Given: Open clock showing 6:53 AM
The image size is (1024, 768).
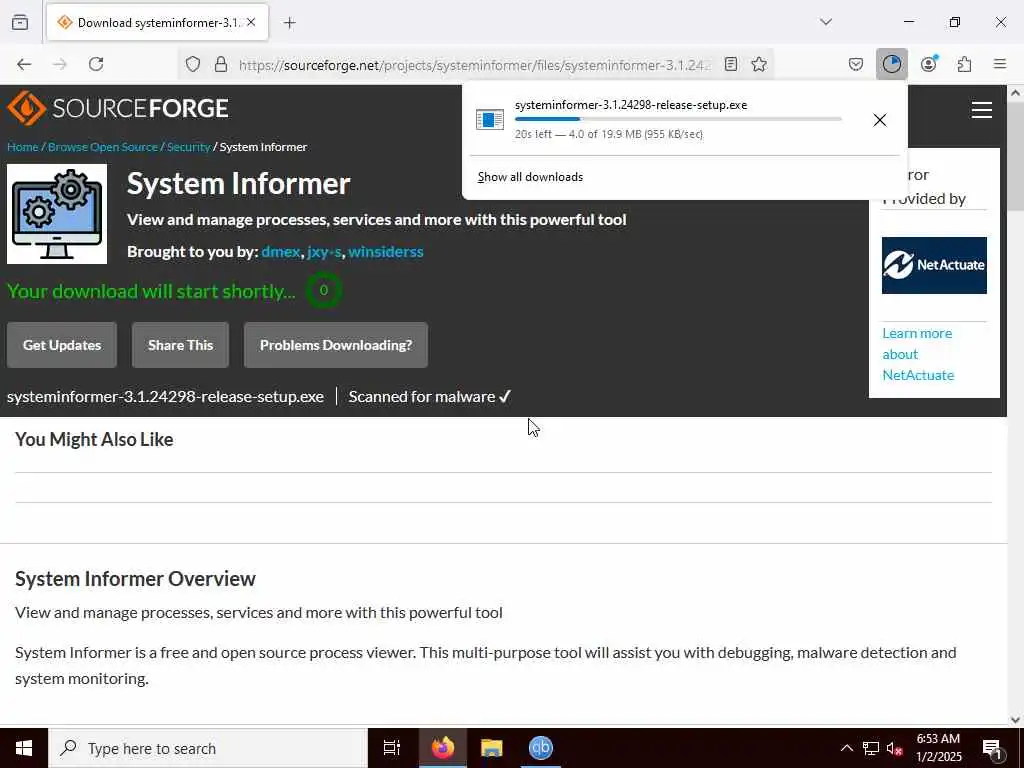Looking at the screenshot, I should pos(938,748).
